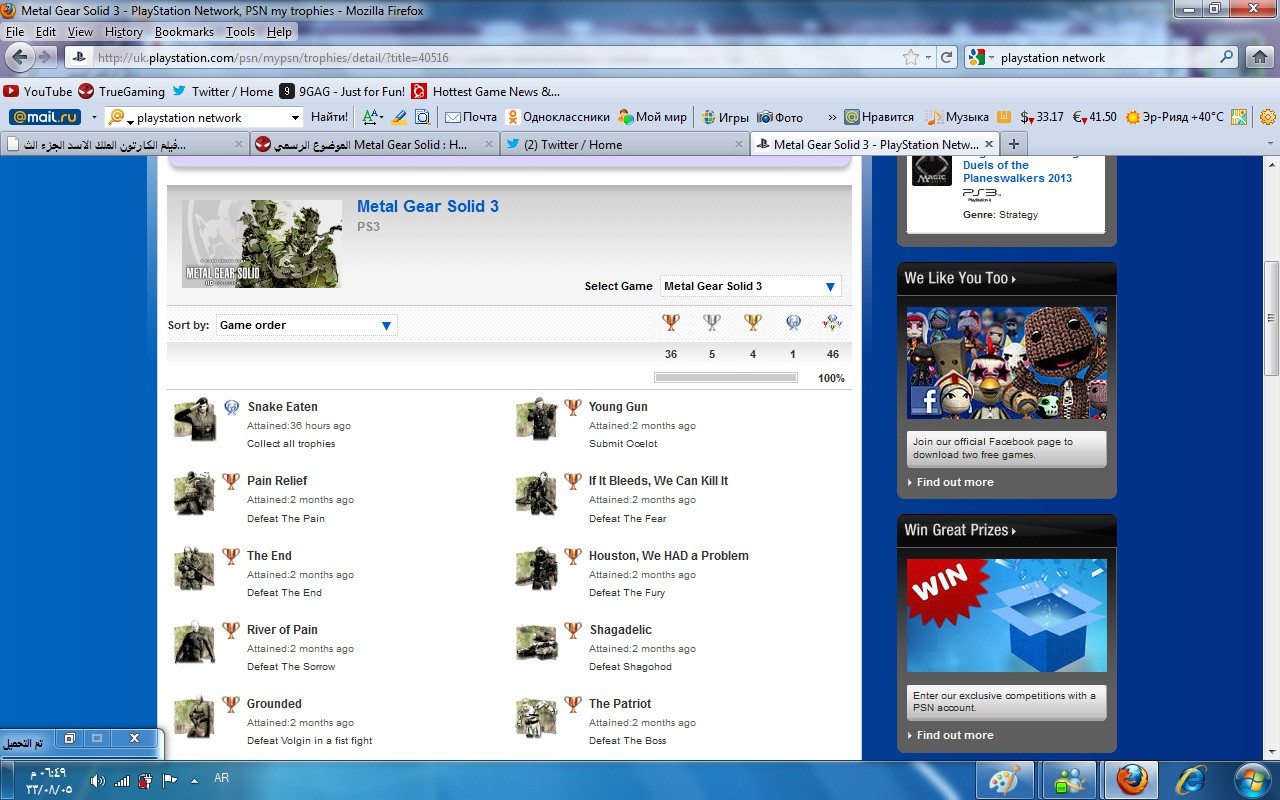The image size is (1280, 800).
Task: Click the bronze trophy icon beside Shagadelic
Action: click(x=573, y=630)
